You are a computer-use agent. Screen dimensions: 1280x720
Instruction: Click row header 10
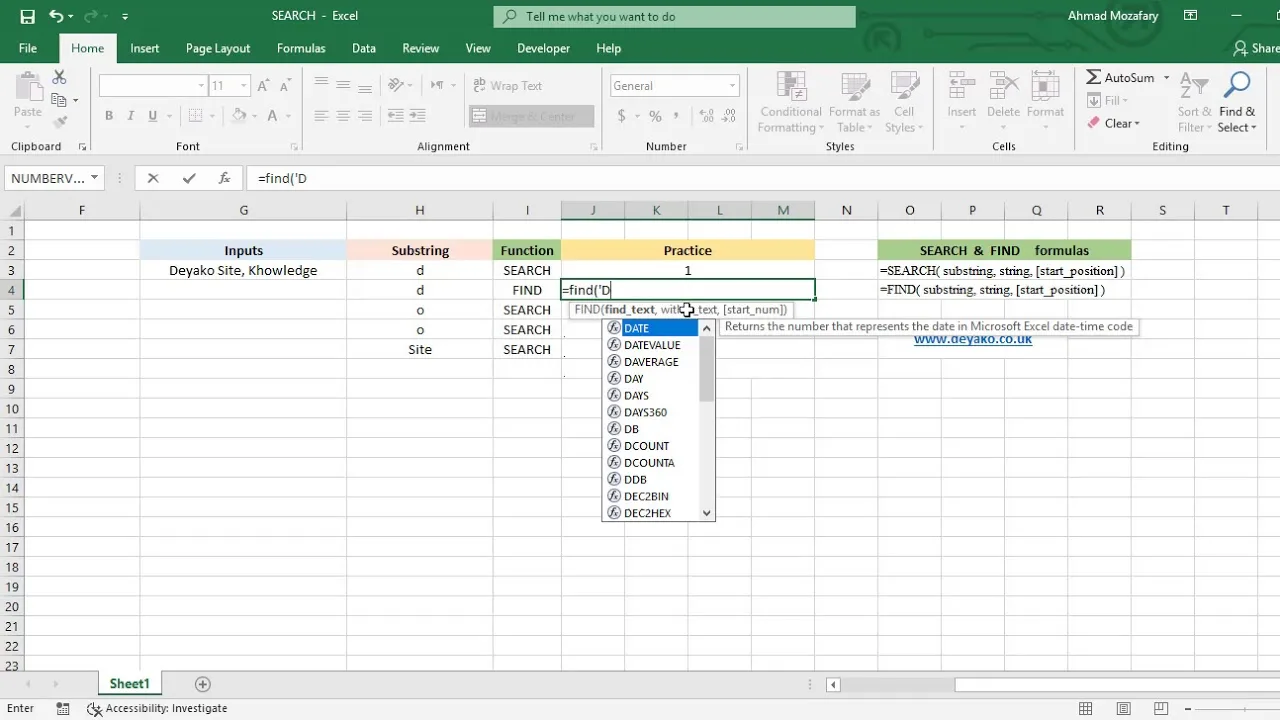tap(12, 409)
